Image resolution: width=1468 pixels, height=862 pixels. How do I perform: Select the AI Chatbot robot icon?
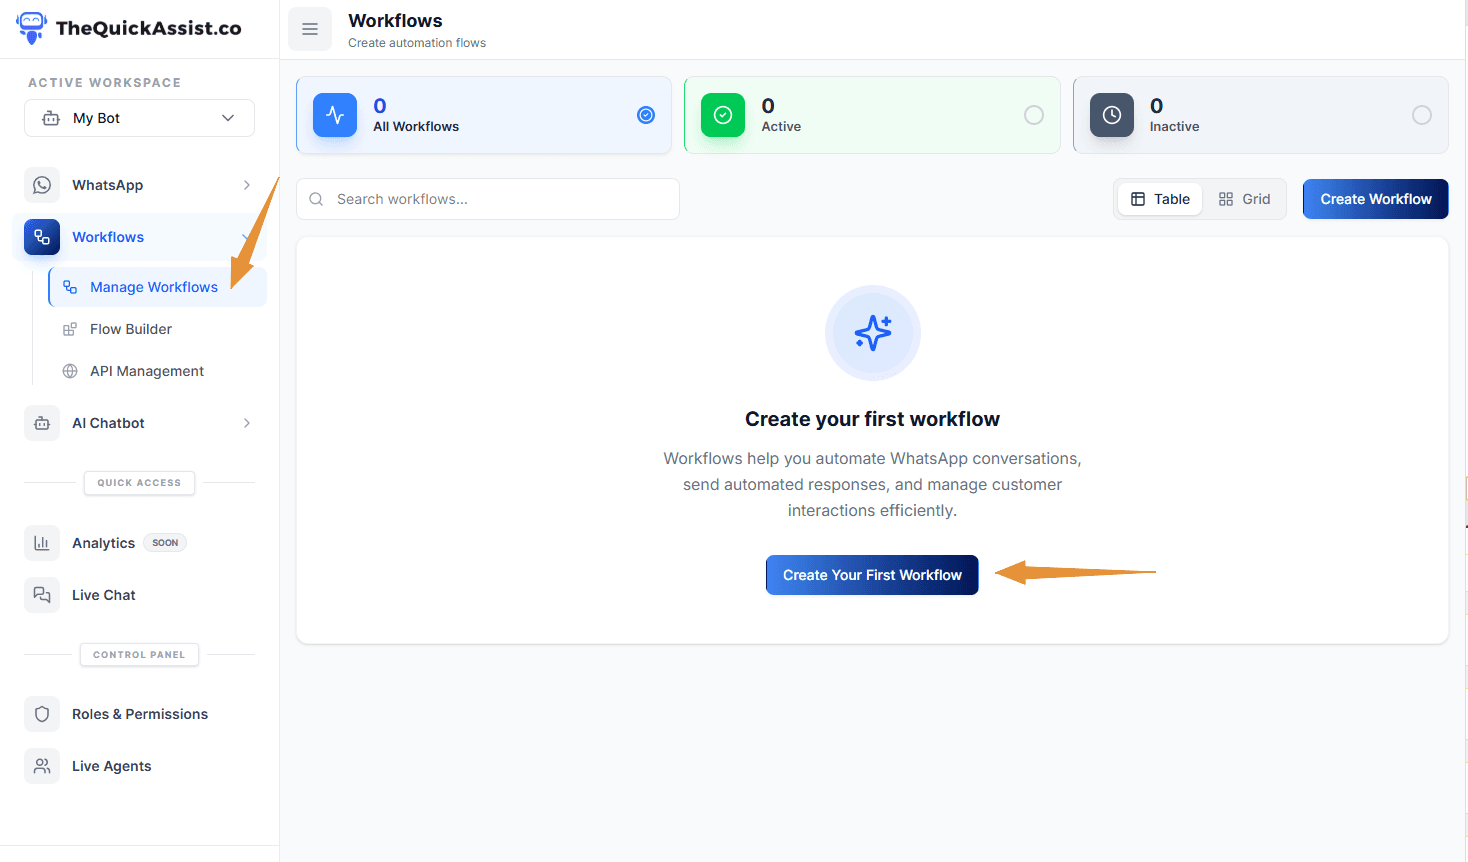click(41, 422)
